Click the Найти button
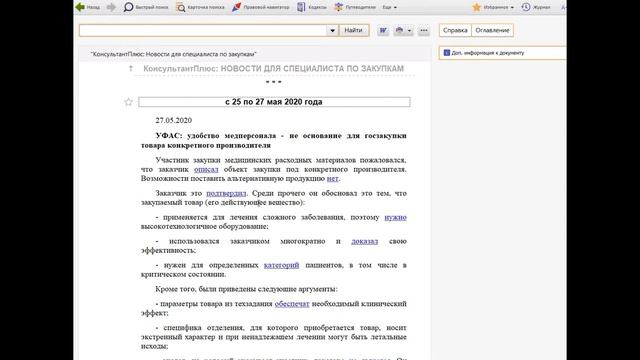 tap(353, 30)
